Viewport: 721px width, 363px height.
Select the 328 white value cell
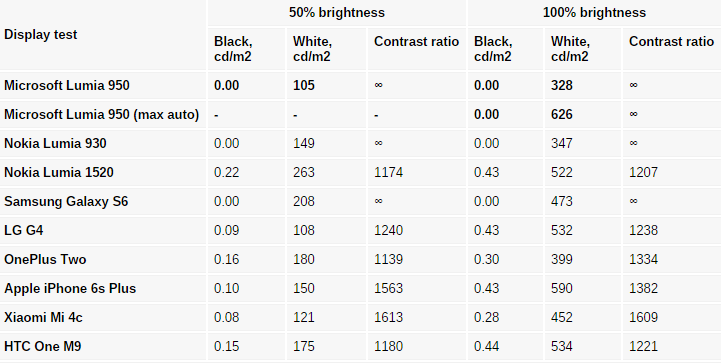tap(561, 86)
